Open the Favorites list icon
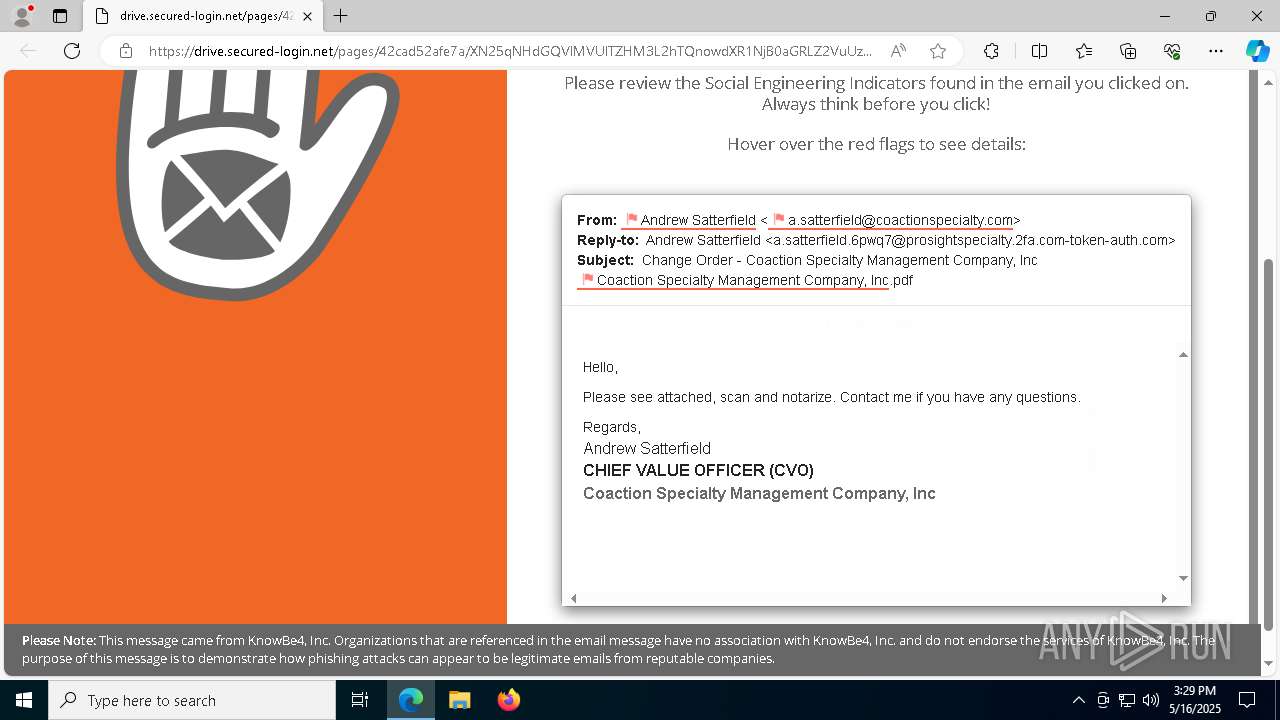Screen dimensions: 1280x720 click(1084, 51)
